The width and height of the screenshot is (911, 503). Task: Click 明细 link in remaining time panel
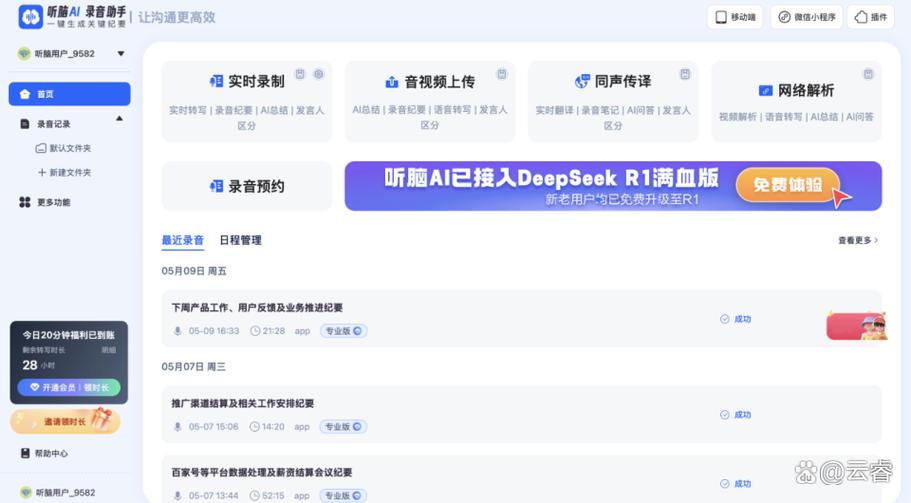tap(109, 350)
